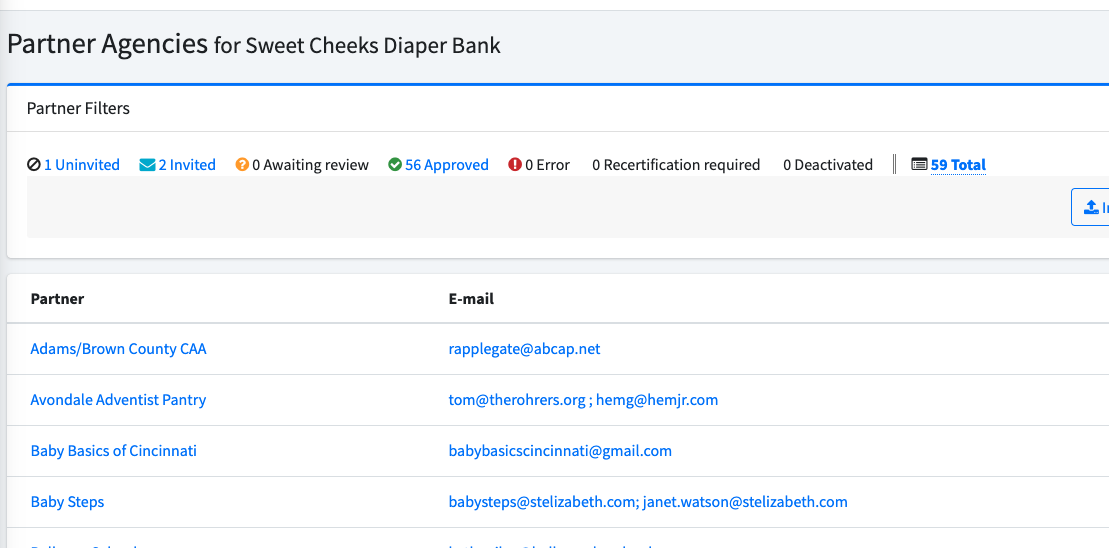
Task: Click the red Error exclamation icon
Action: [515, 165]
